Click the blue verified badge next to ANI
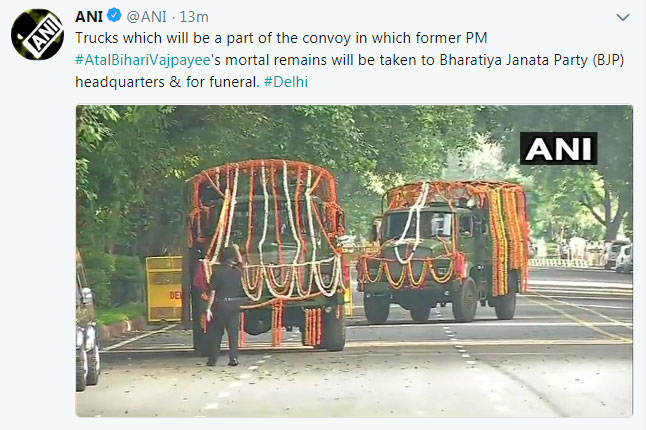The width and height of the screenshot is (646, 430). pos(114,16)
